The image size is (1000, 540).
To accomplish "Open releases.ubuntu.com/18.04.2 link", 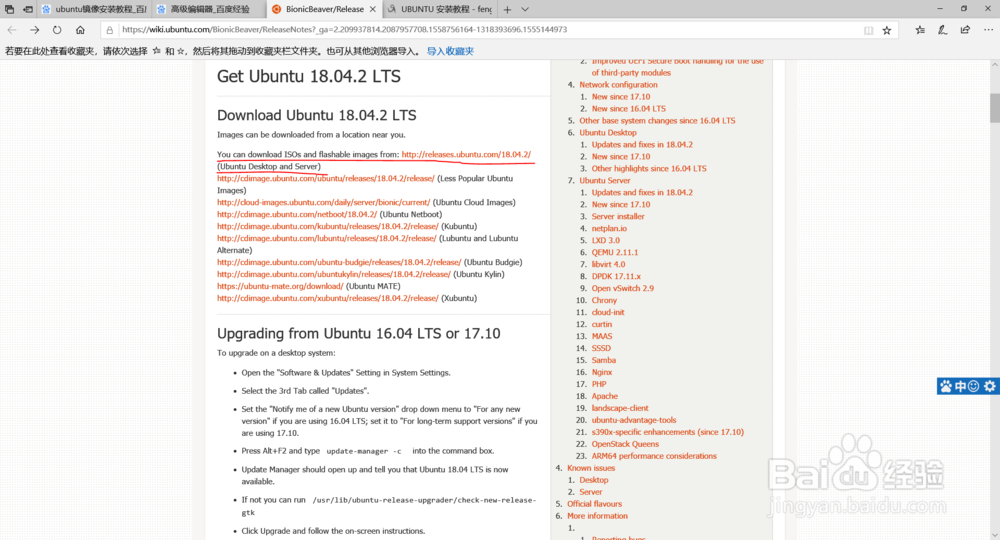I will [x=466, y=154].
